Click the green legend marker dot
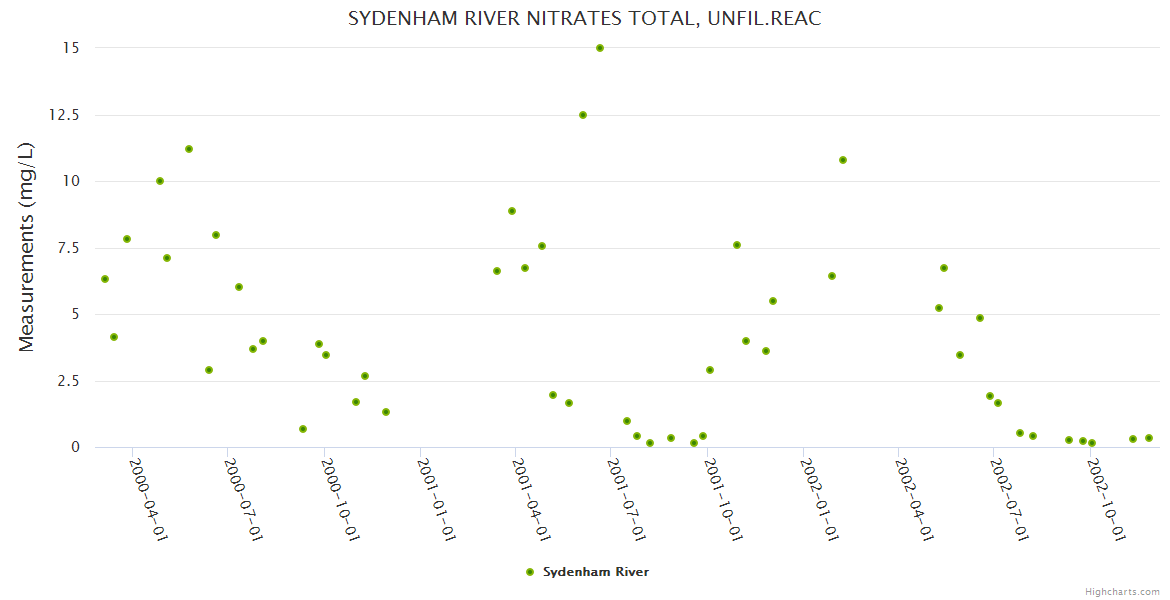Viewport: 1170px width, 600px height. (530, 572)
